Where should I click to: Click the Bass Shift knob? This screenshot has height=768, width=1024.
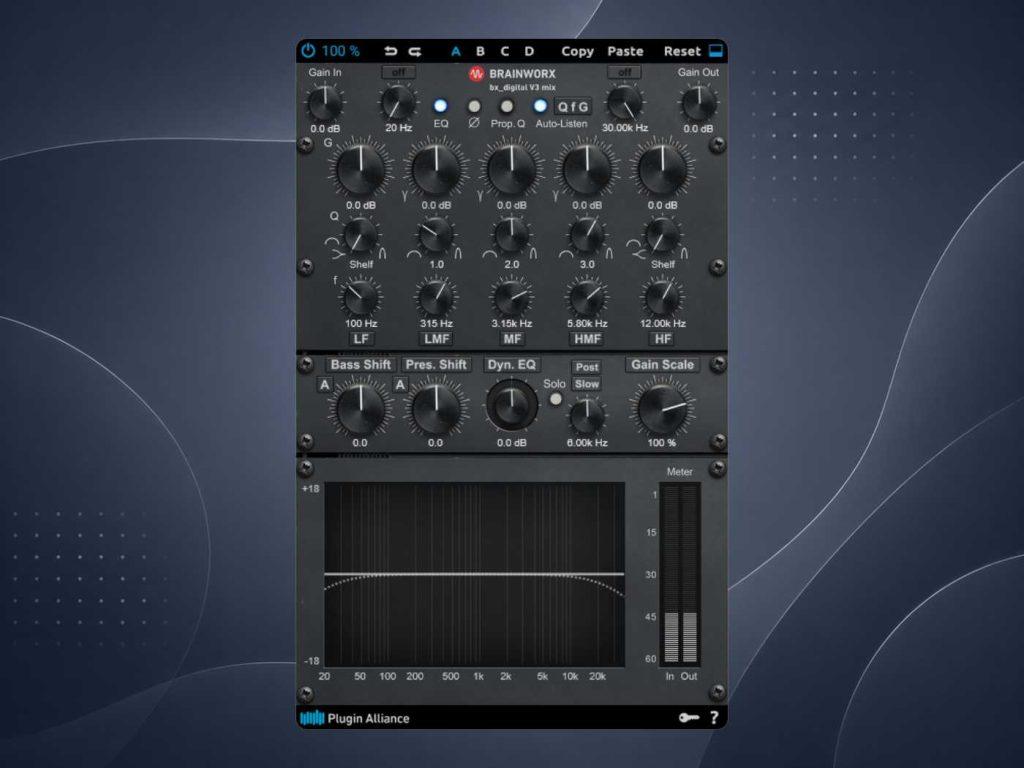coord(360,408)
